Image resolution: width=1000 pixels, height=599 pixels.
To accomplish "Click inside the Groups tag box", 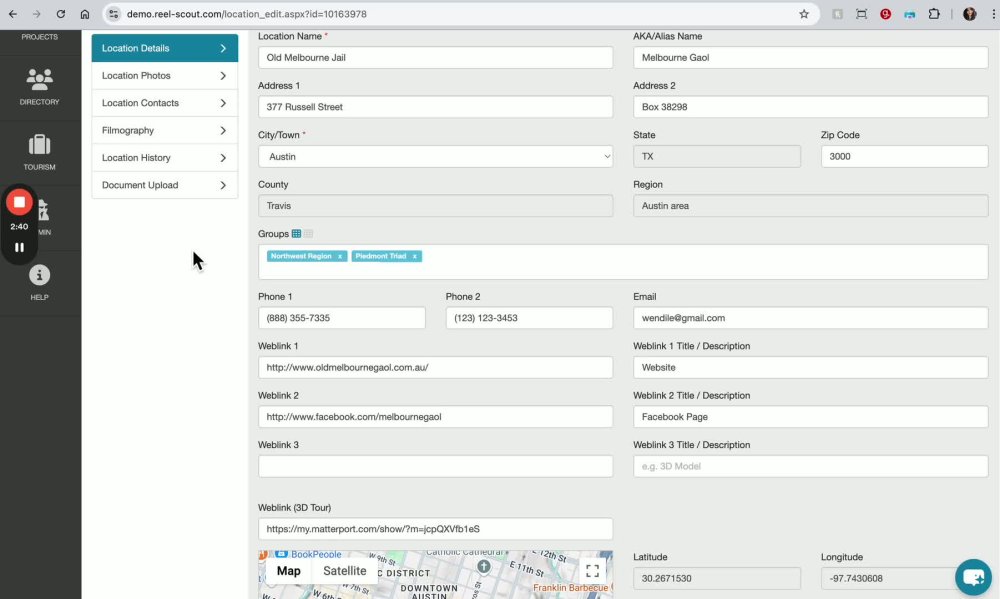I will 623,262.
